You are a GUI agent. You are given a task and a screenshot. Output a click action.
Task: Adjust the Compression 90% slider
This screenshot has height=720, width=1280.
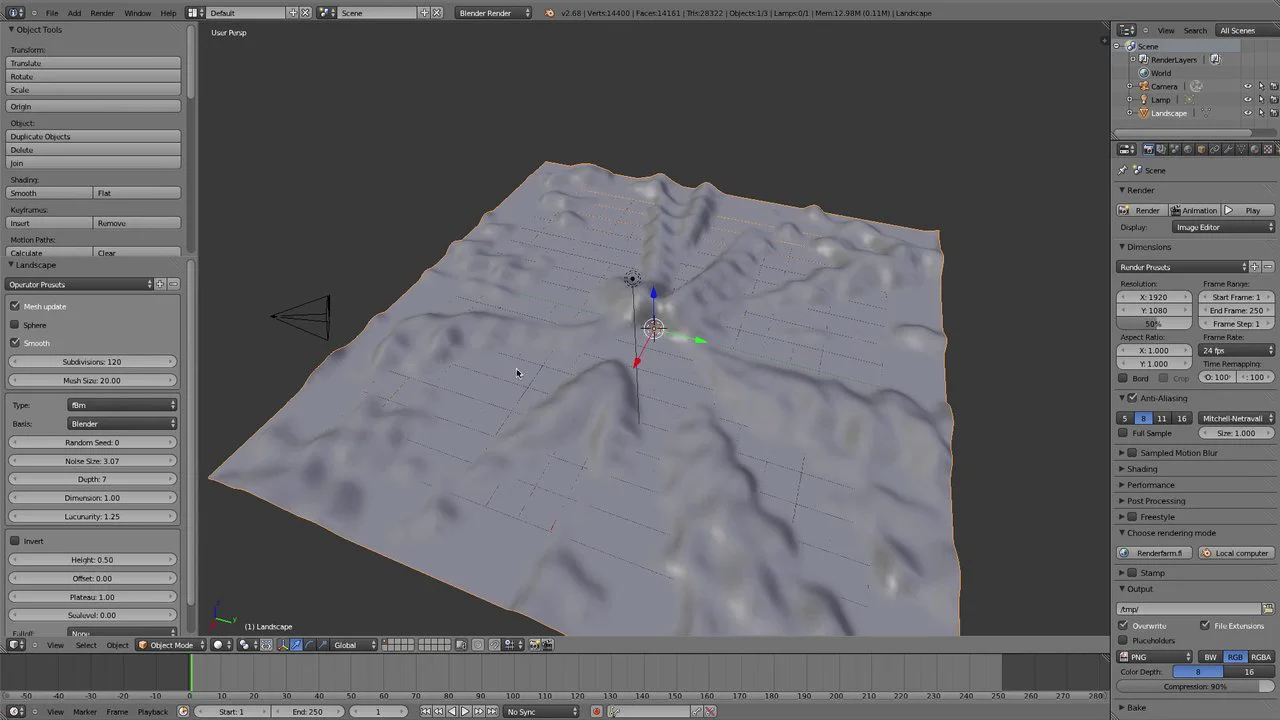coord(1196,686)
